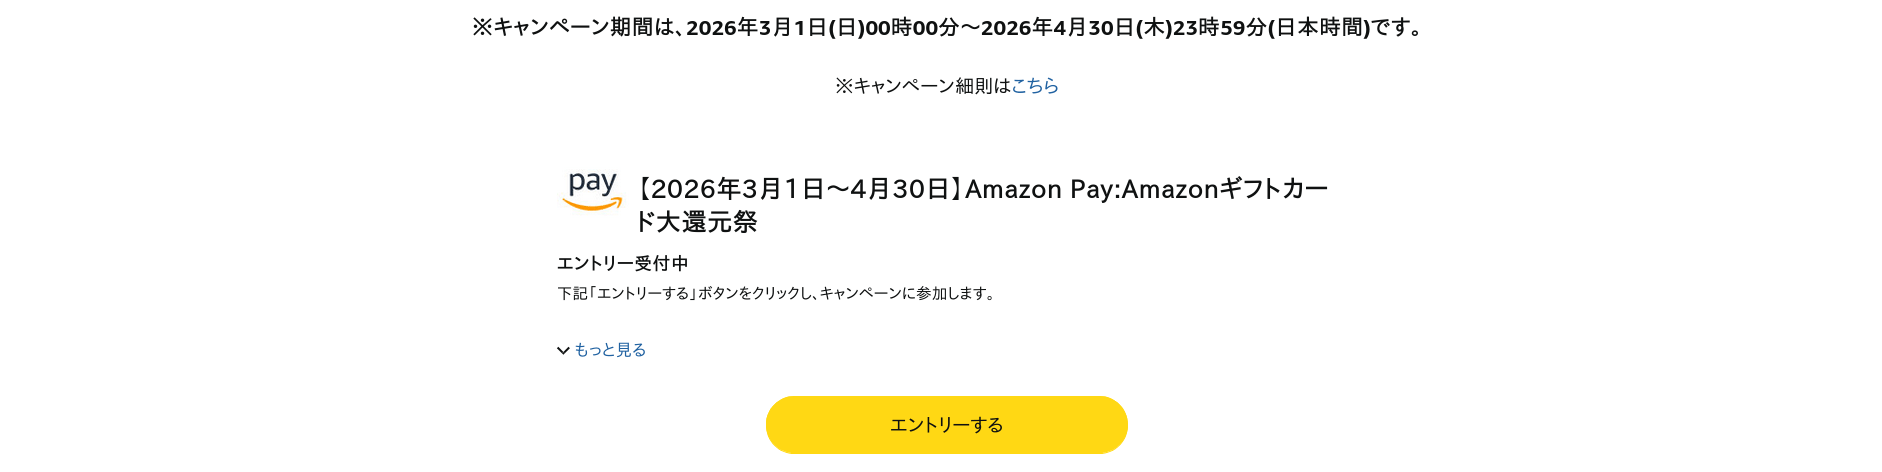1882x472 pixels.
Task: Click the キャンペーンに参加します text
Action: pyautogui.click(x=906, y=294)
